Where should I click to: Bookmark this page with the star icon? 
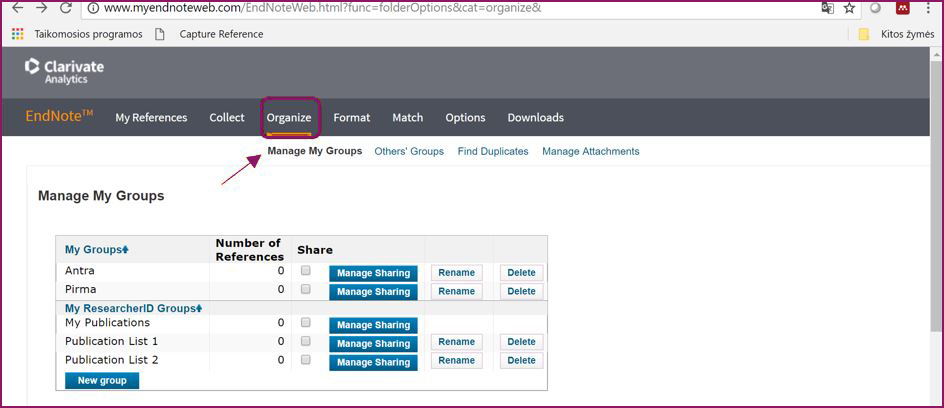pos(849,8)
